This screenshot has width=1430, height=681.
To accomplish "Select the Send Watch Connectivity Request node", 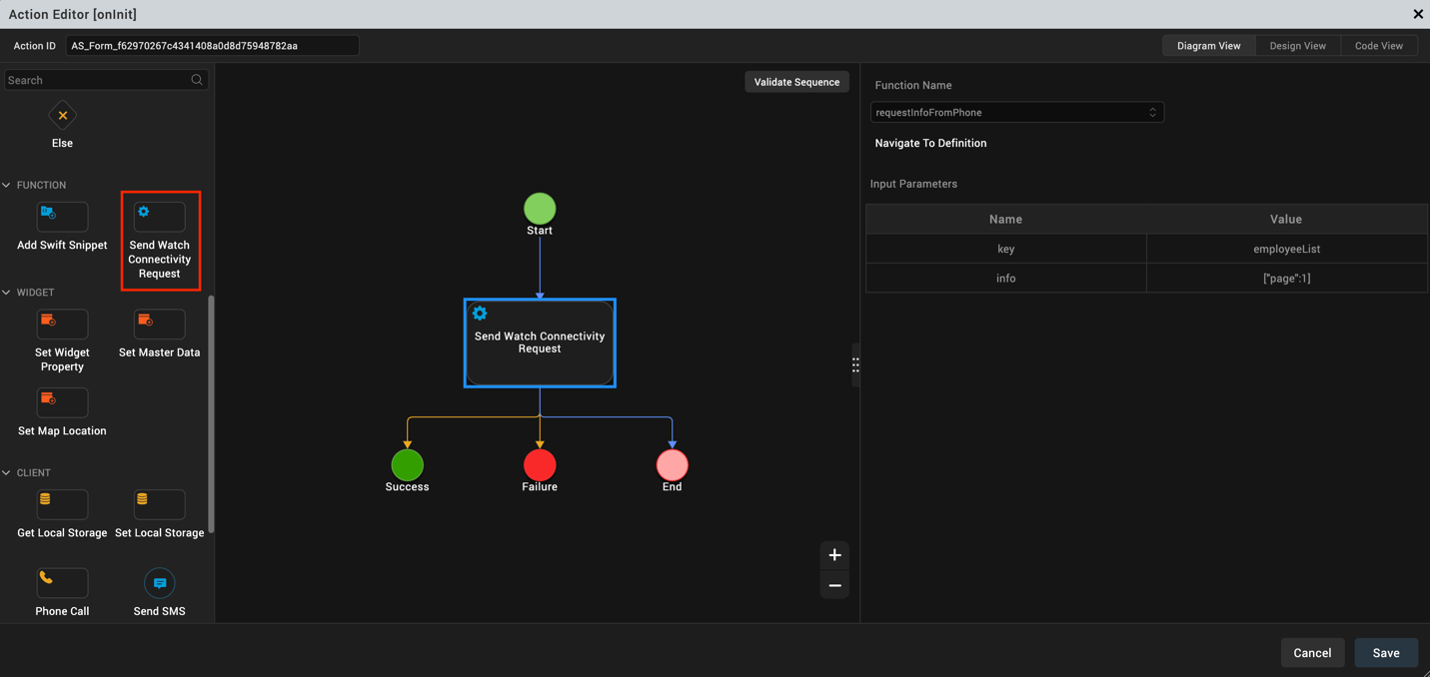I will (x=540, y=343).
